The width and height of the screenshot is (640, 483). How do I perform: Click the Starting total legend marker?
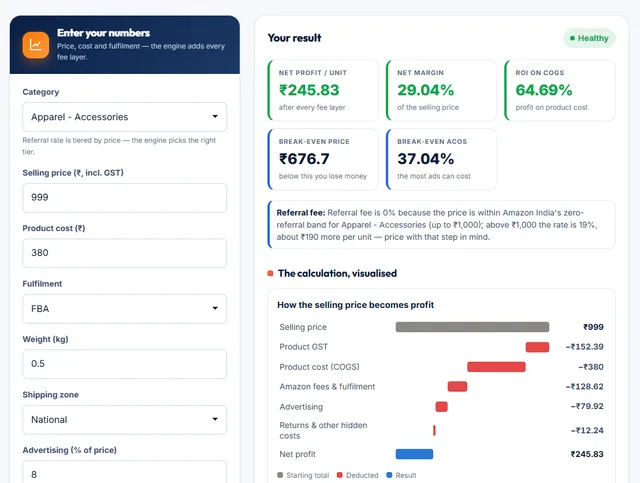(x=280, y=475)
